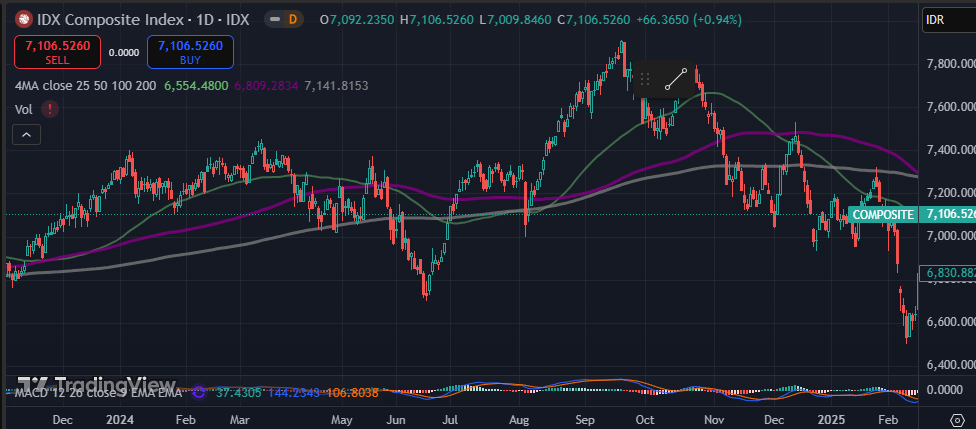Click the 7,800.000 price scale level
This screenshot has width=976, height=429.
(948, 64)
